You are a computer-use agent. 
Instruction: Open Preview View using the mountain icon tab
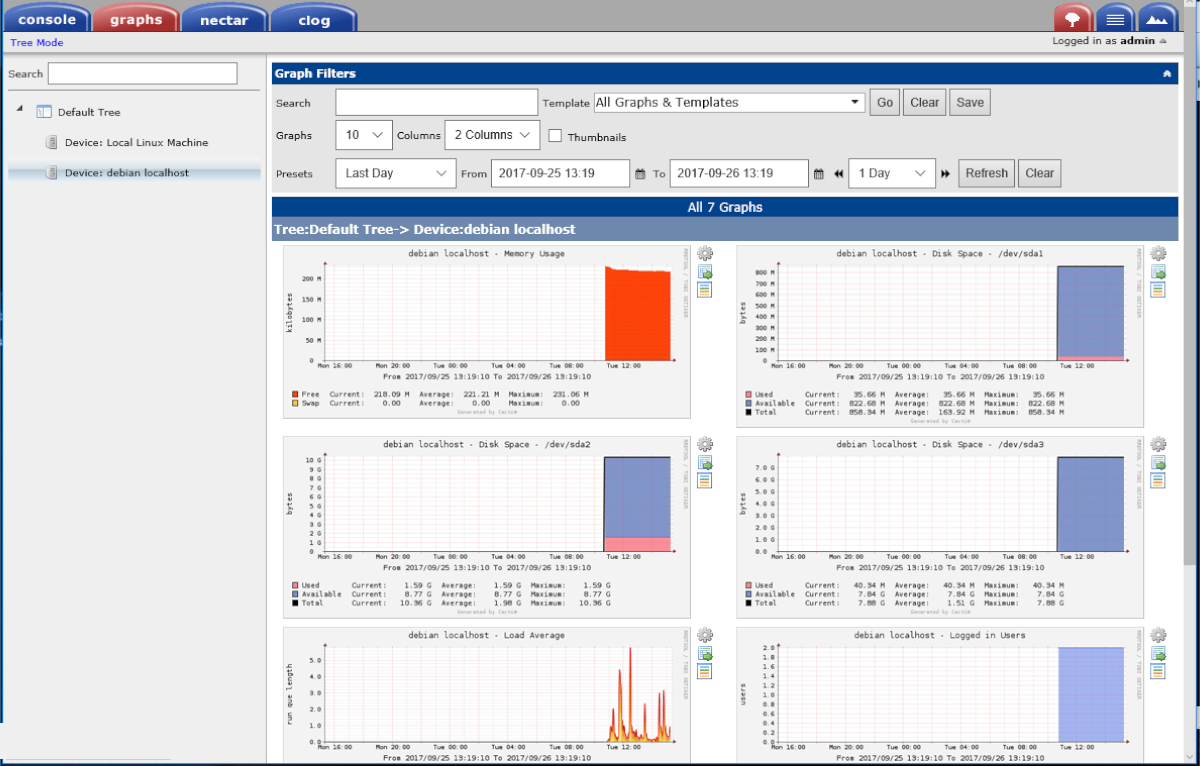[x=1156, y=18]
